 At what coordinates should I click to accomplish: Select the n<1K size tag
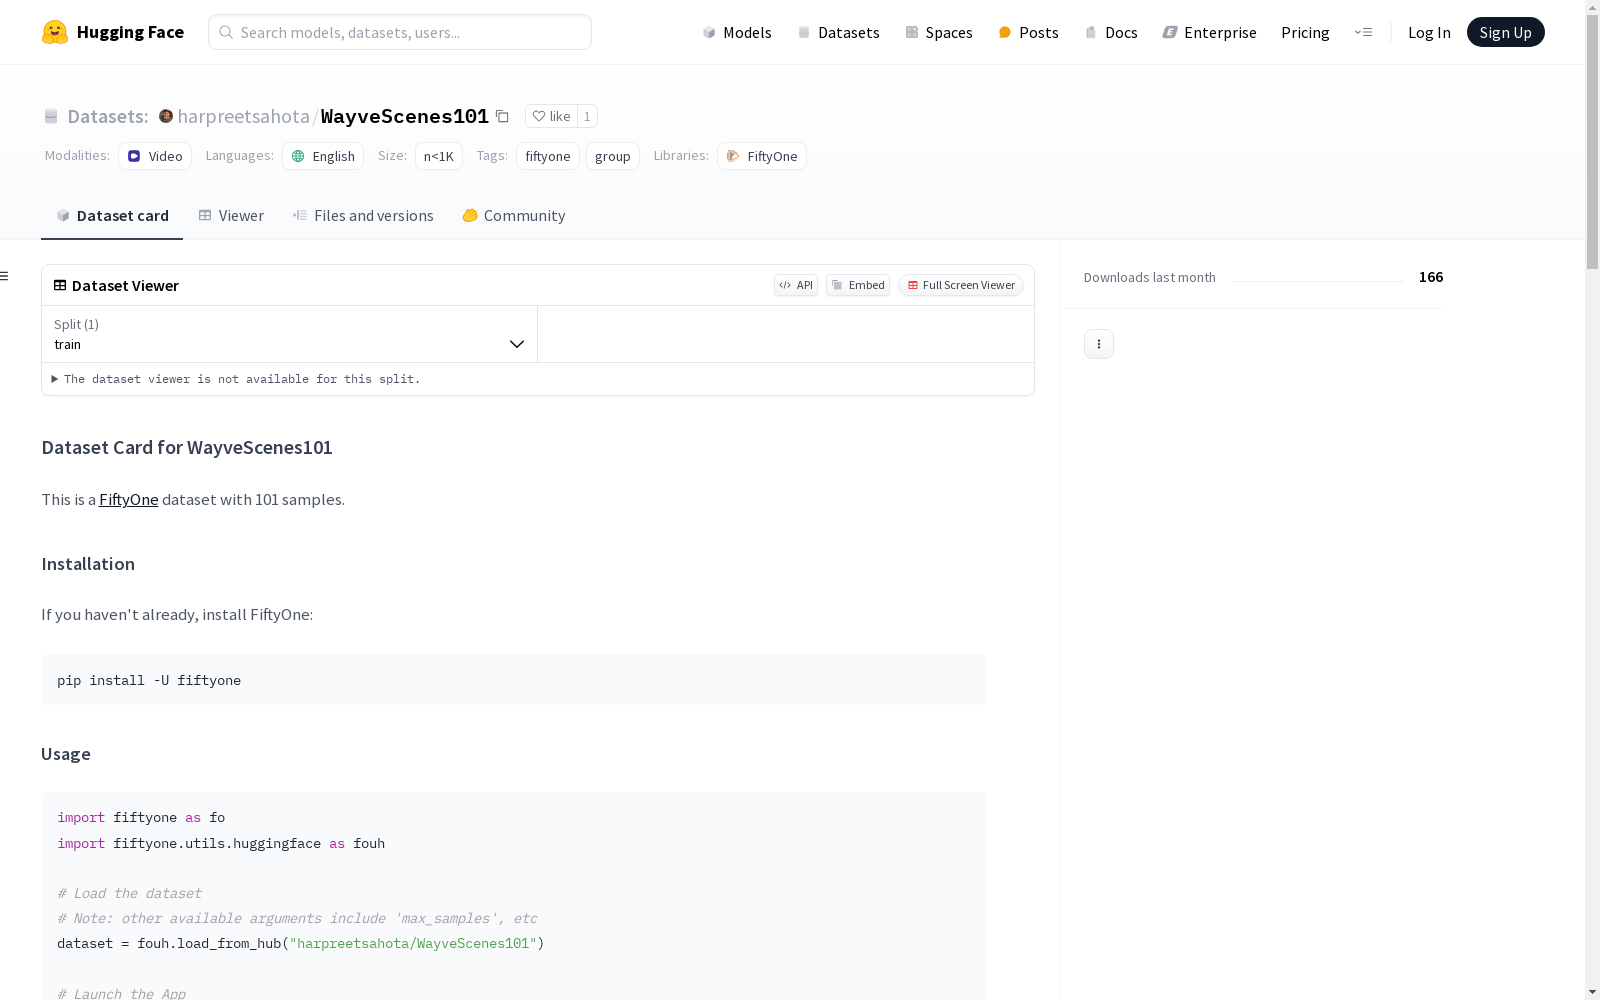[439, 156]
